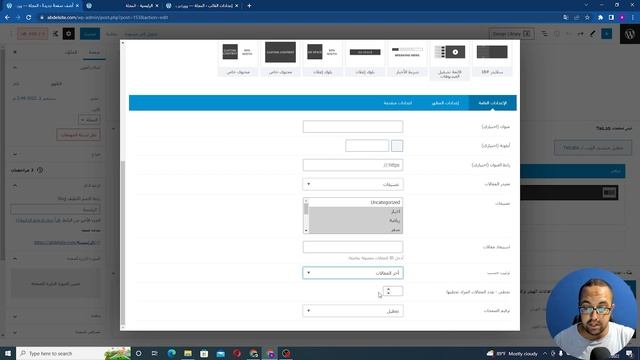Select the Breaking News ticker block thumbnail
This screenshot has width=640, height=360.
pyautogui.click(x=407, y=52)
